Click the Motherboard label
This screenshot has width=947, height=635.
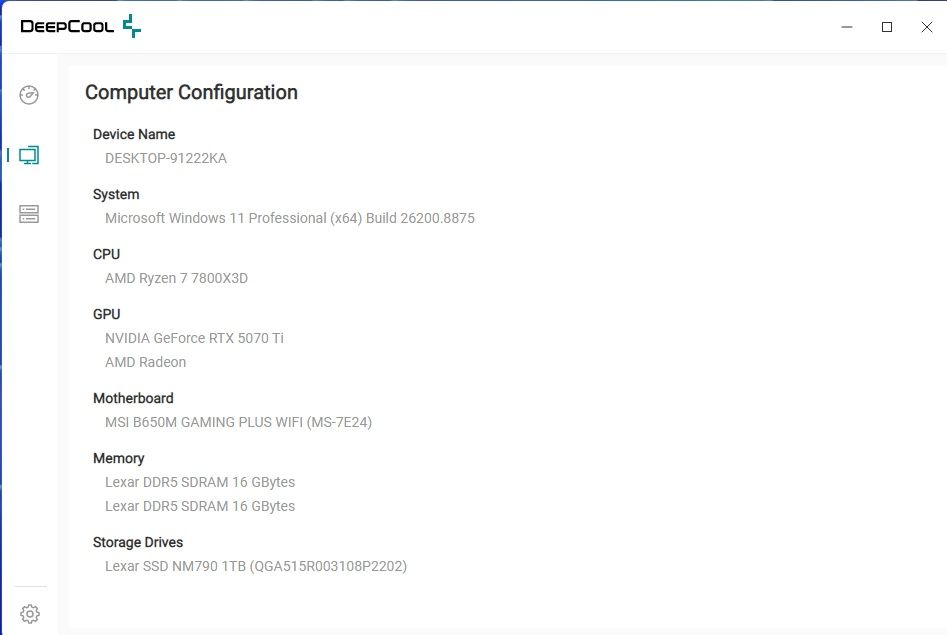tap(133, 398)
